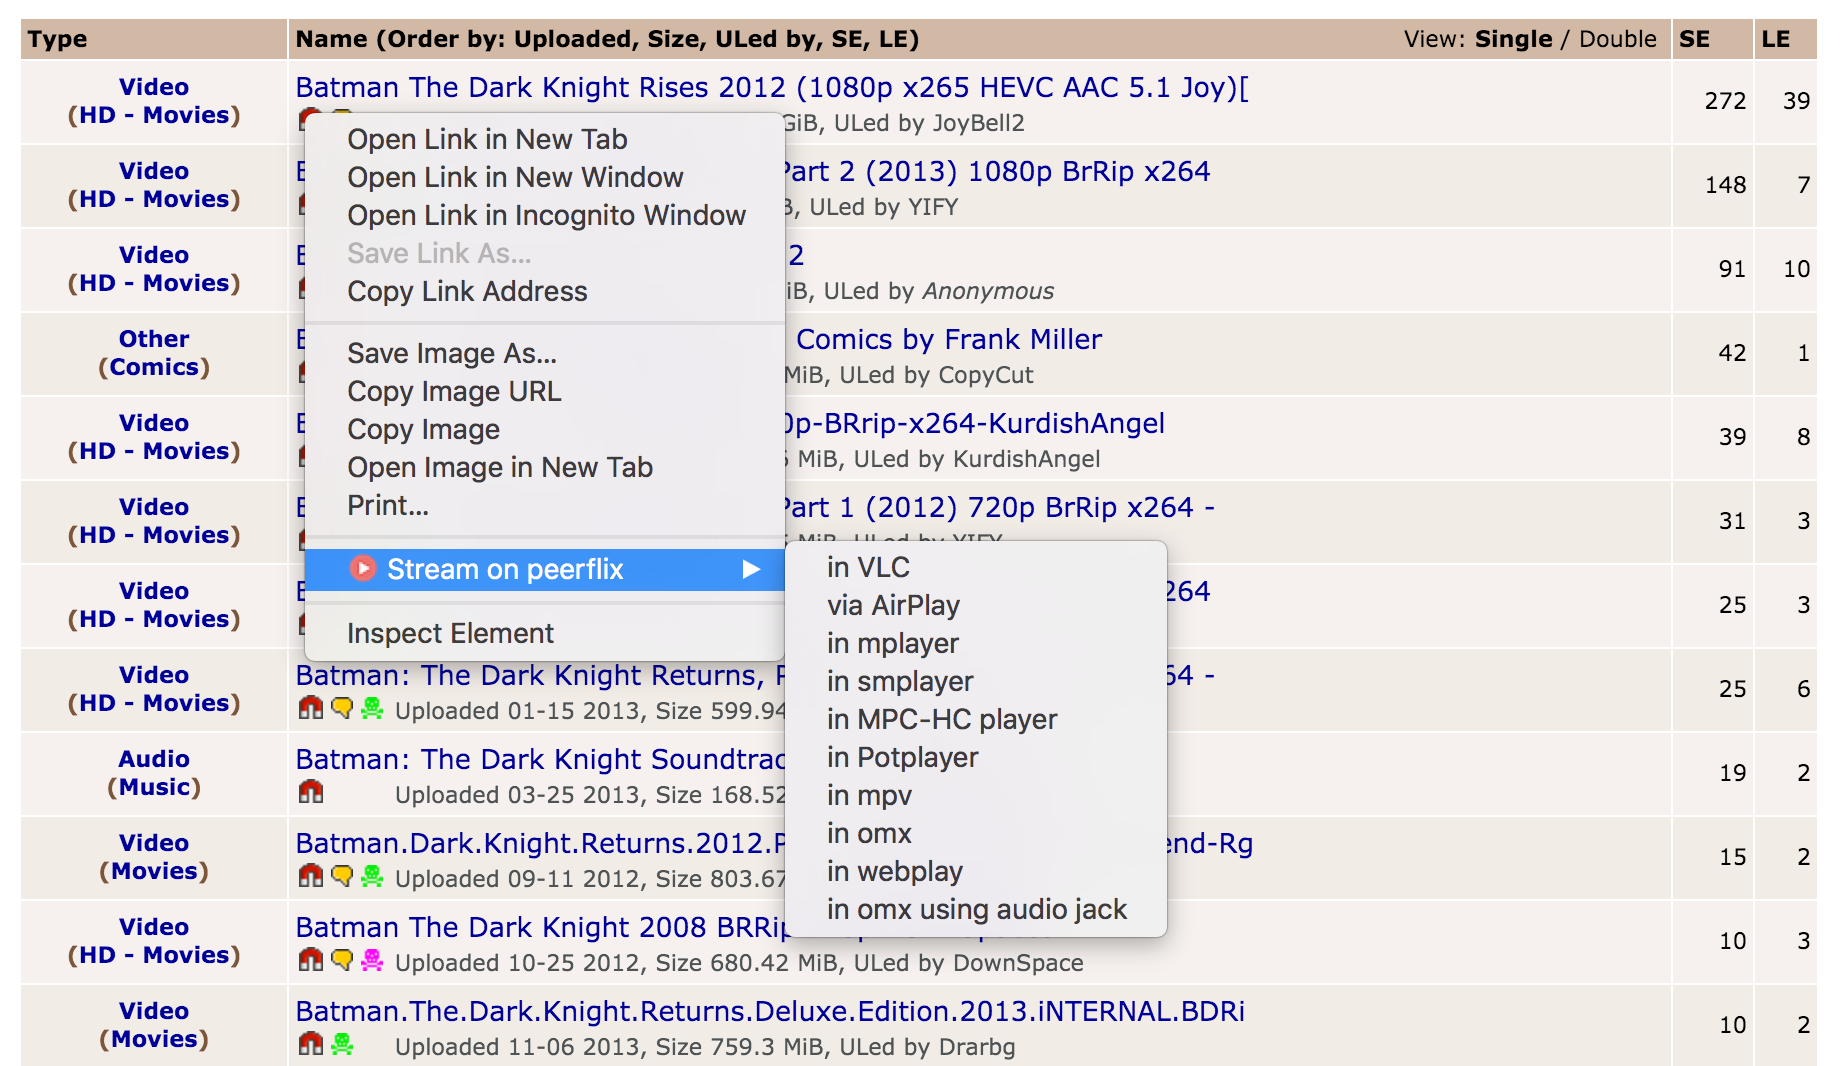Stream in VLC from peerflix submenu

pos(976,567)
